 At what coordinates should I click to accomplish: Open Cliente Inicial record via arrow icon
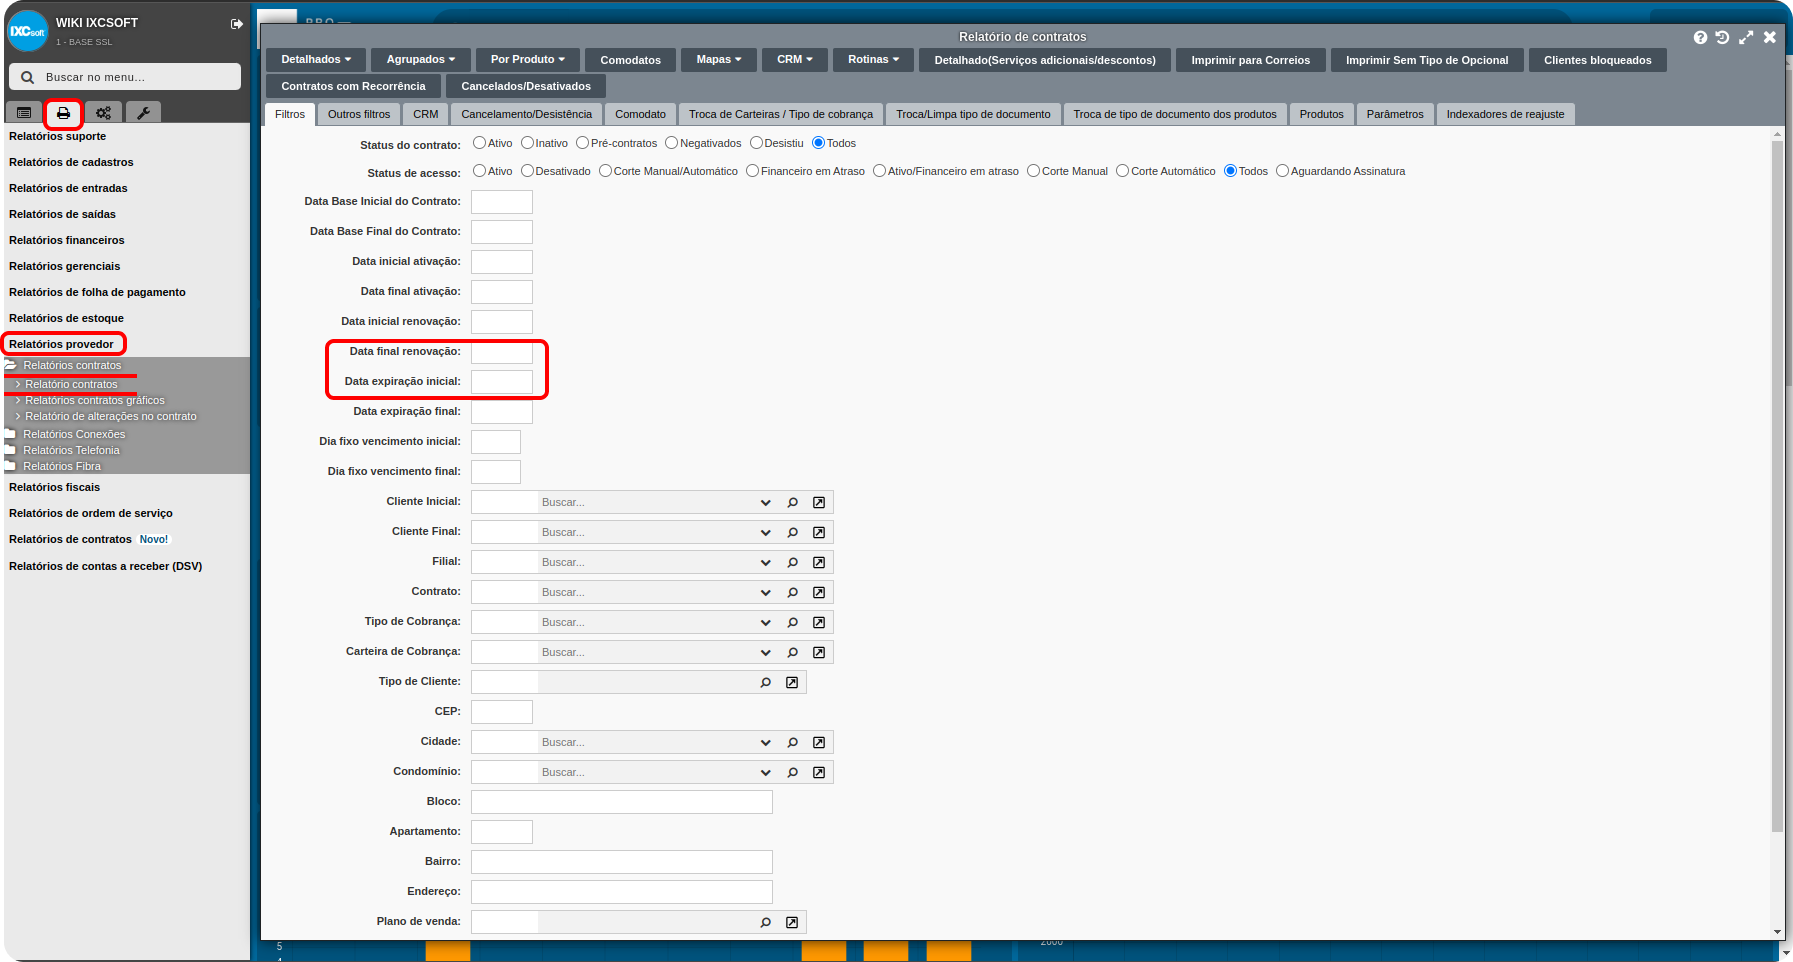click(x=819, y=502)
